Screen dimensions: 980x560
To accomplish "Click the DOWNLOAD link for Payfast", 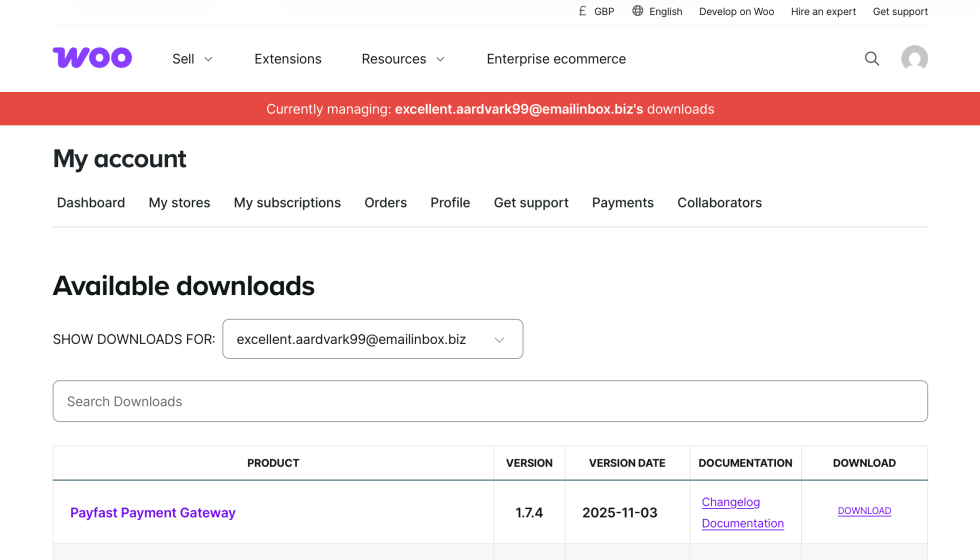I will tap(864, 511).
